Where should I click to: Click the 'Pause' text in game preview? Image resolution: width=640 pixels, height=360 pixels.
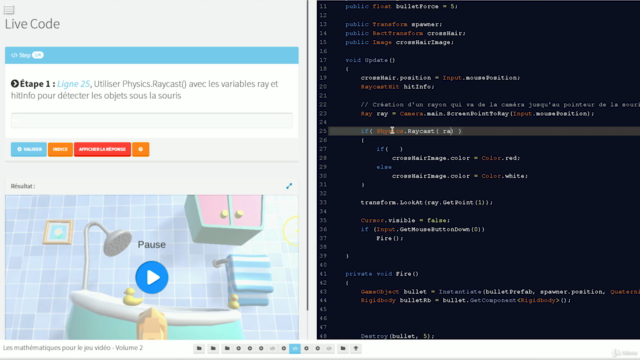[x=151, y=244]
